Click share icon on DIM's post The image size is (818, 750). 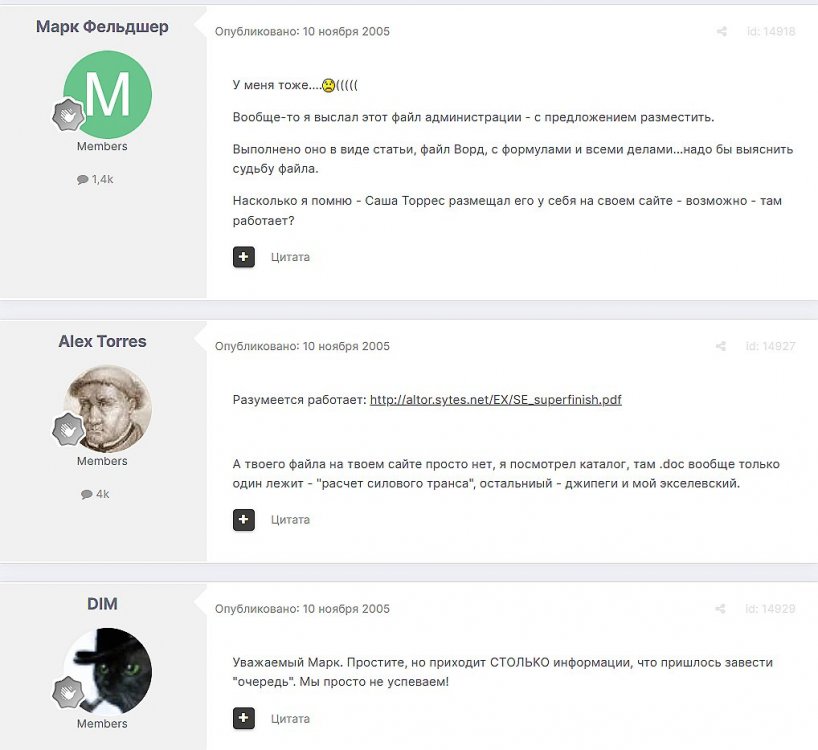[720, 609]
